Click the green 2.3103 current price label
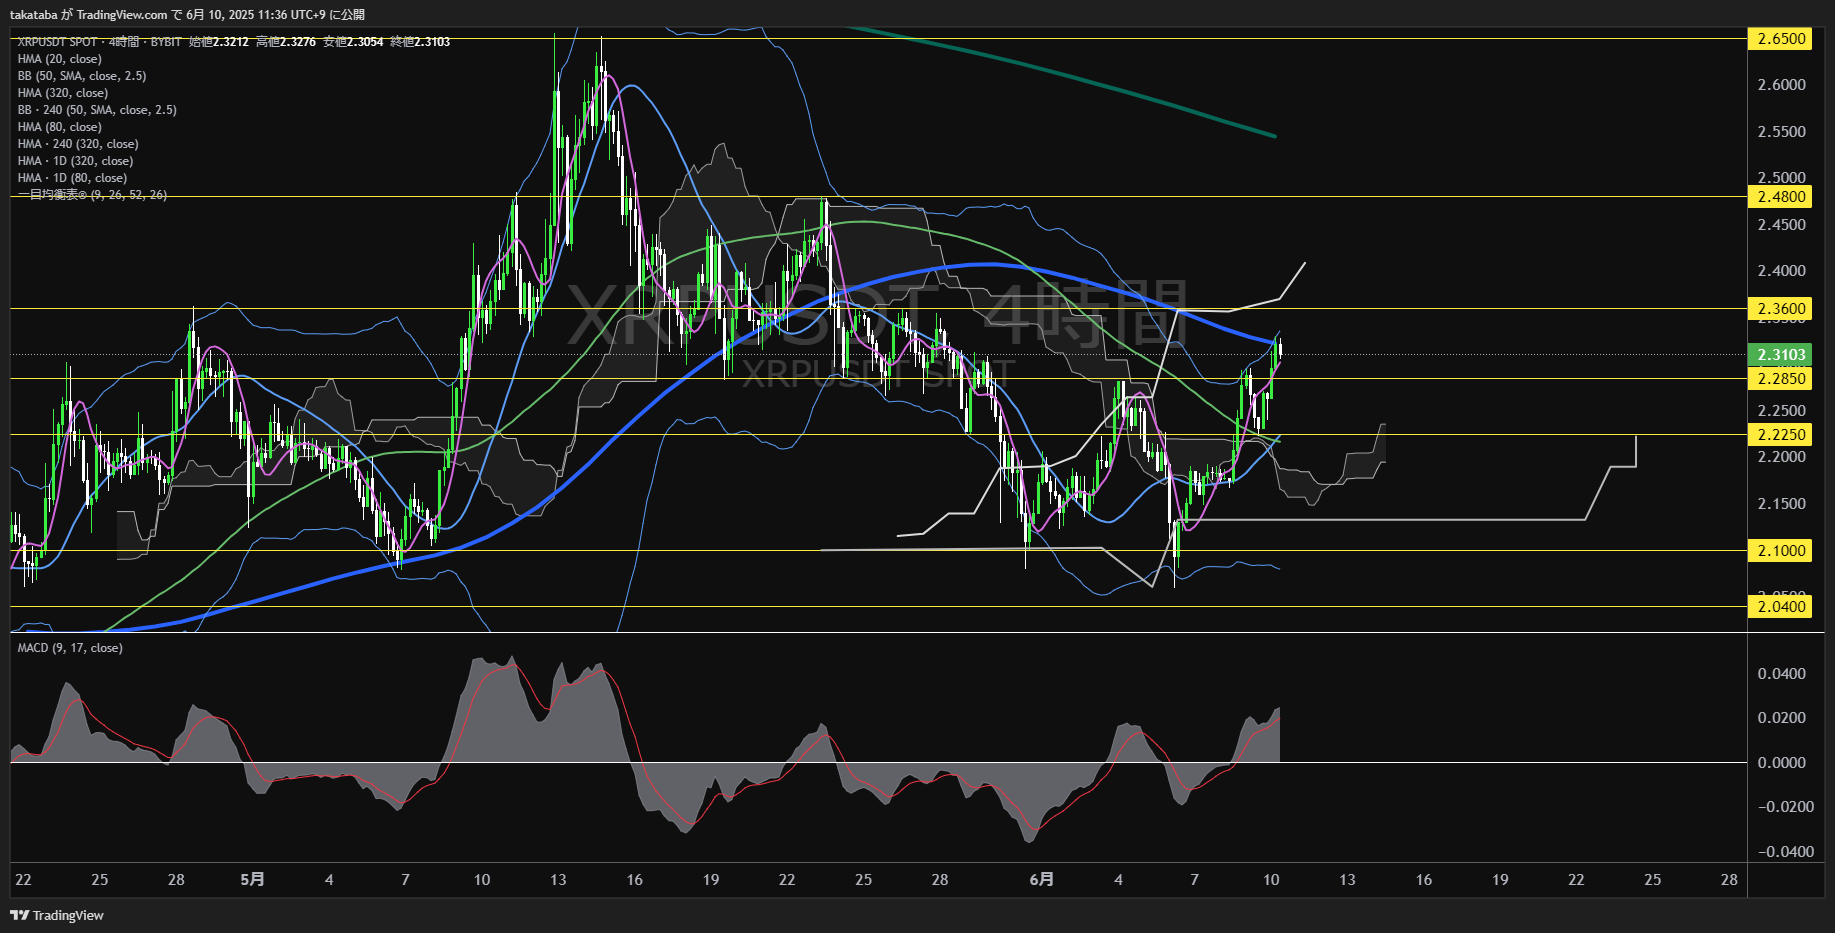Image resolution: width=1835 pixels, height=933 pixels. point(1780,355)
